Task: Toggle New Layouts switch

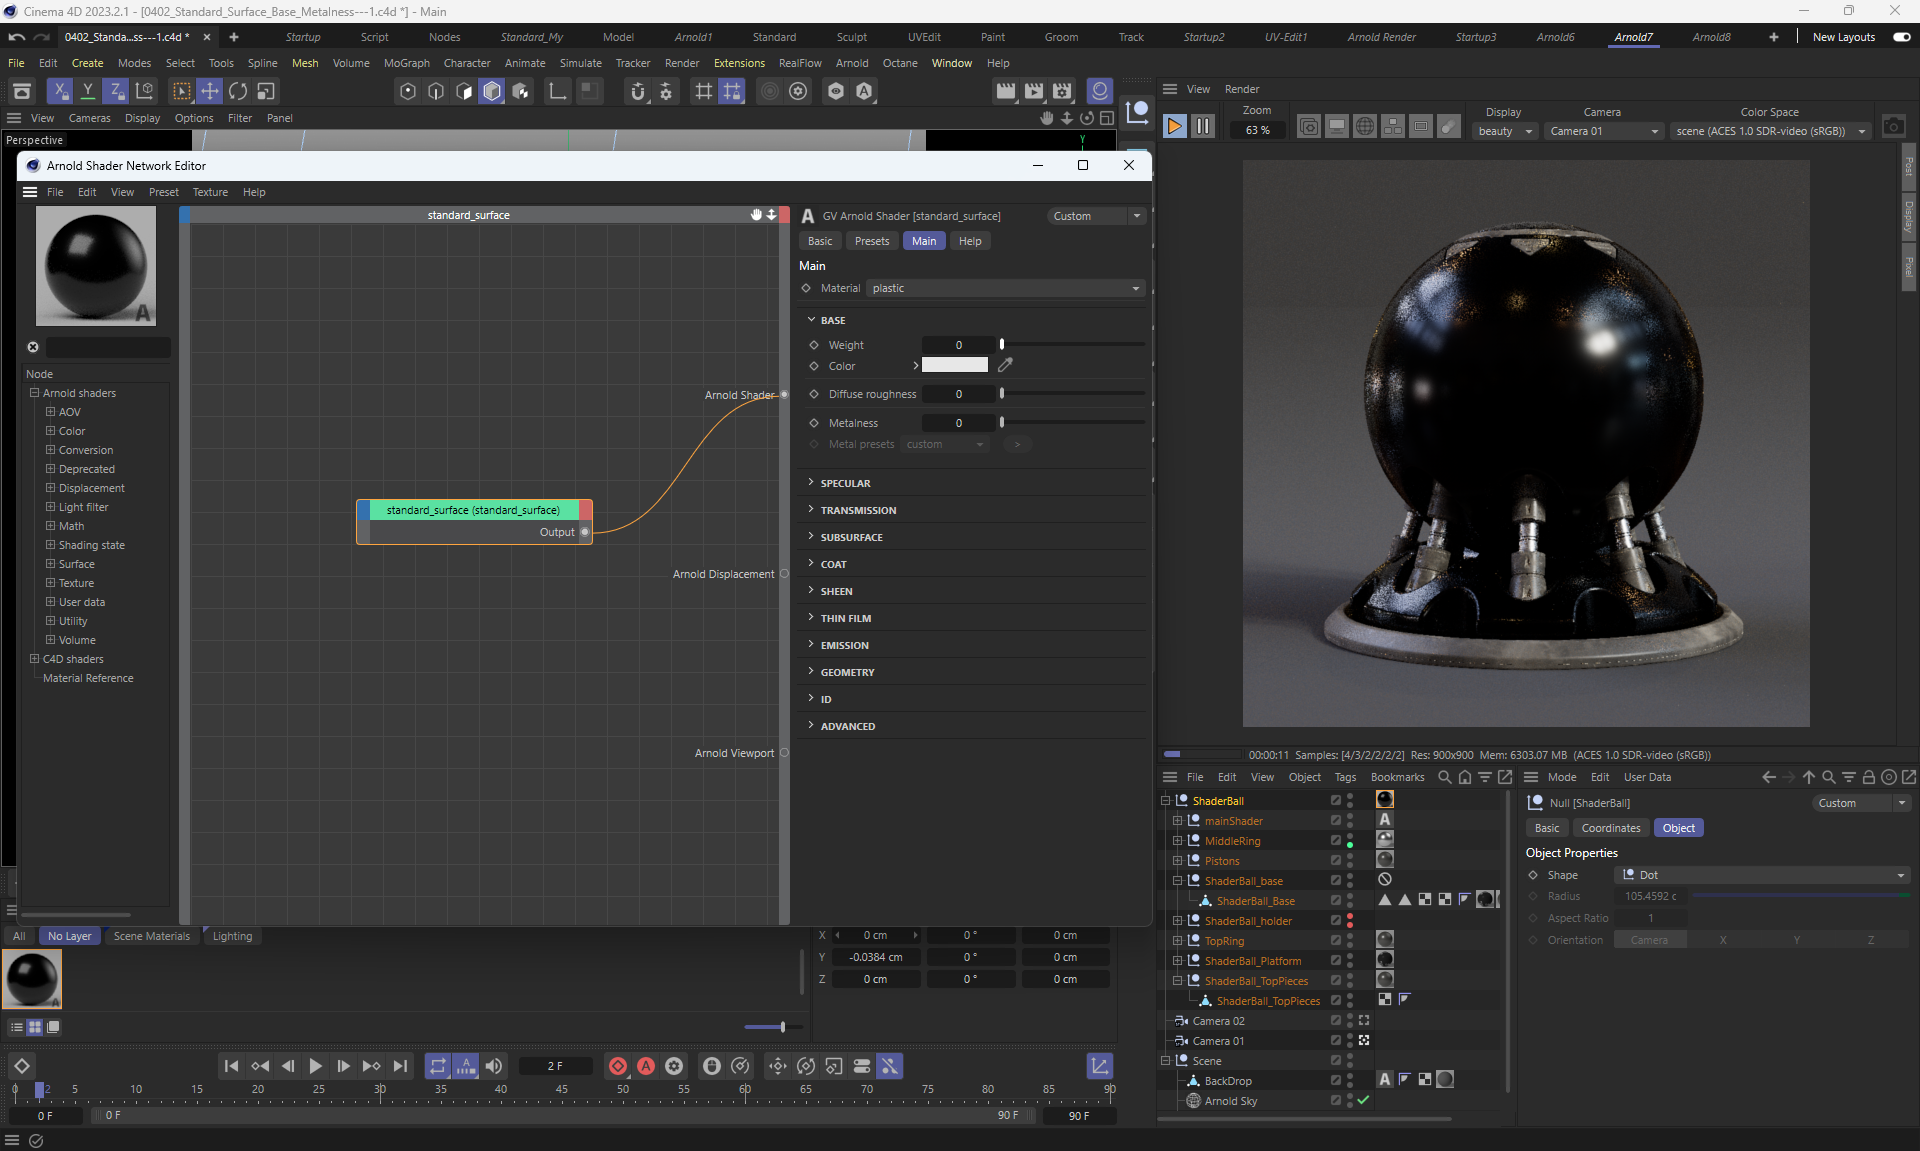Action: point(1901,37)
